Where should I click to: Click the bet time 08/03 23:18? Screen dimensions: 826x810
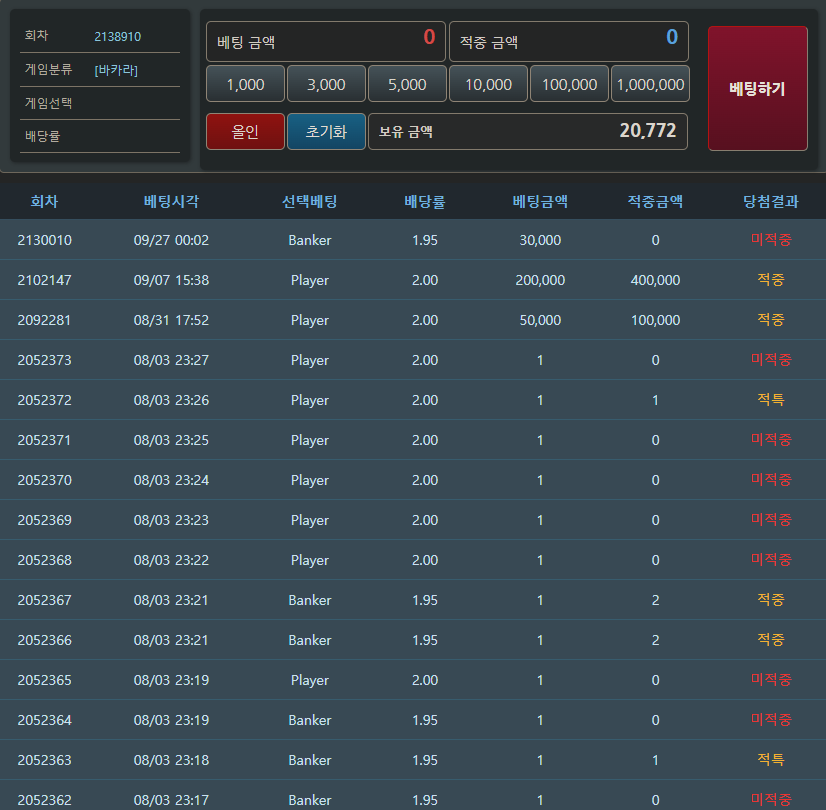pos(171,760)
